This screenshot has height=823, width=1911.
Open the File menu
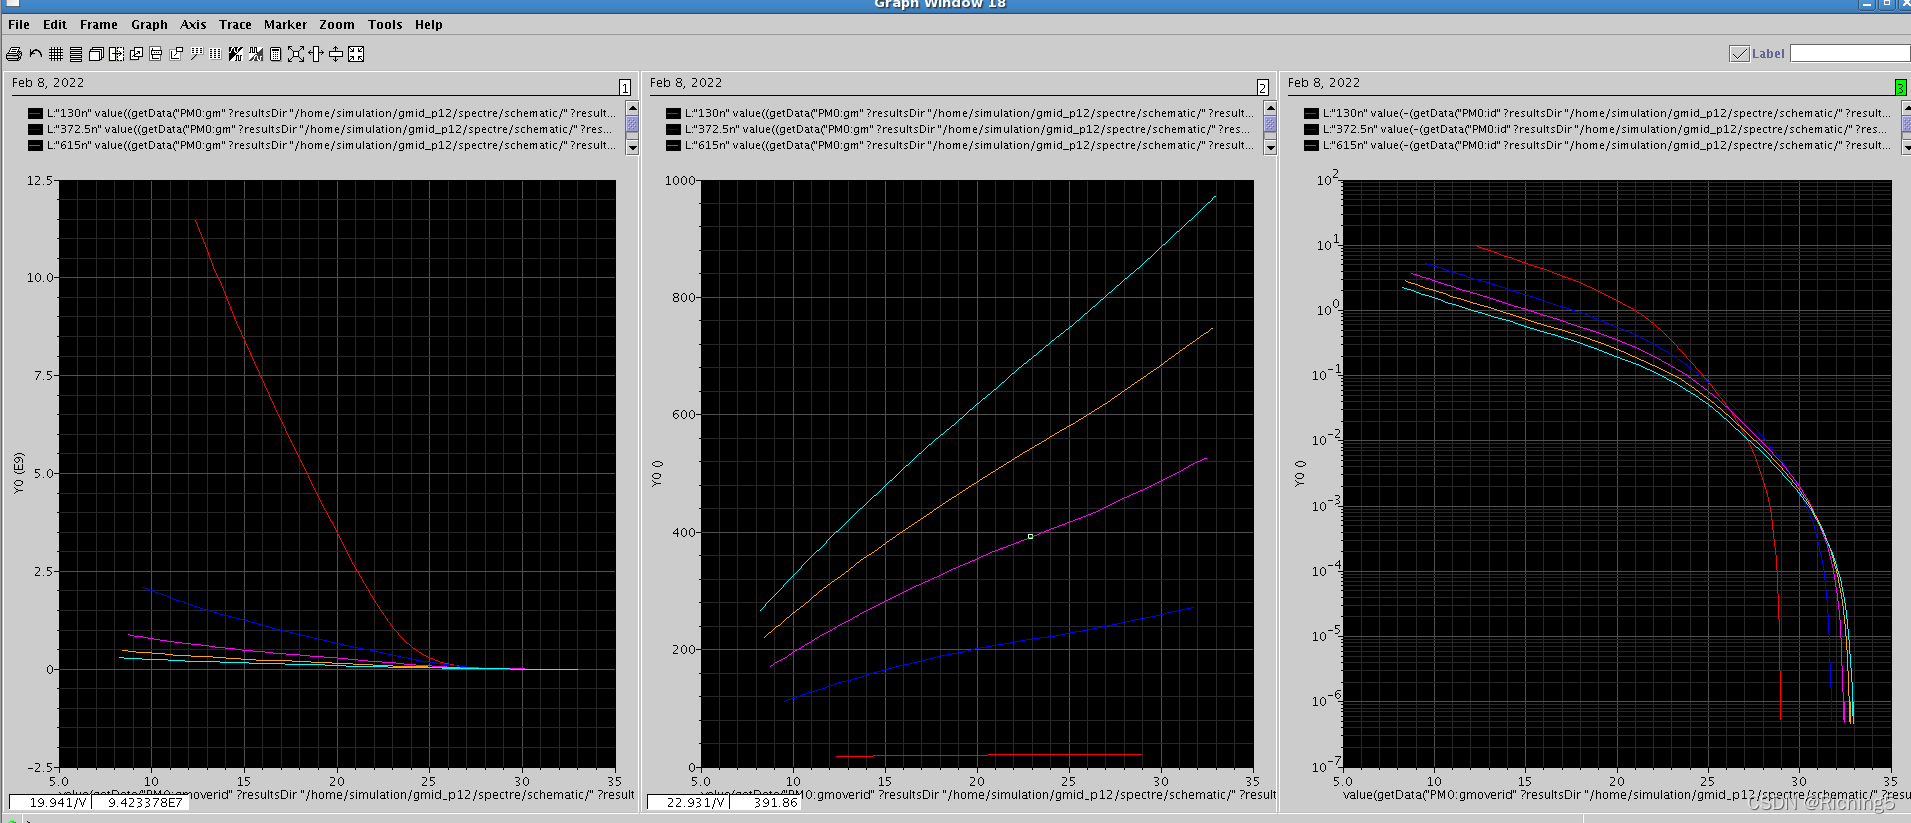[x=19, y=25]
